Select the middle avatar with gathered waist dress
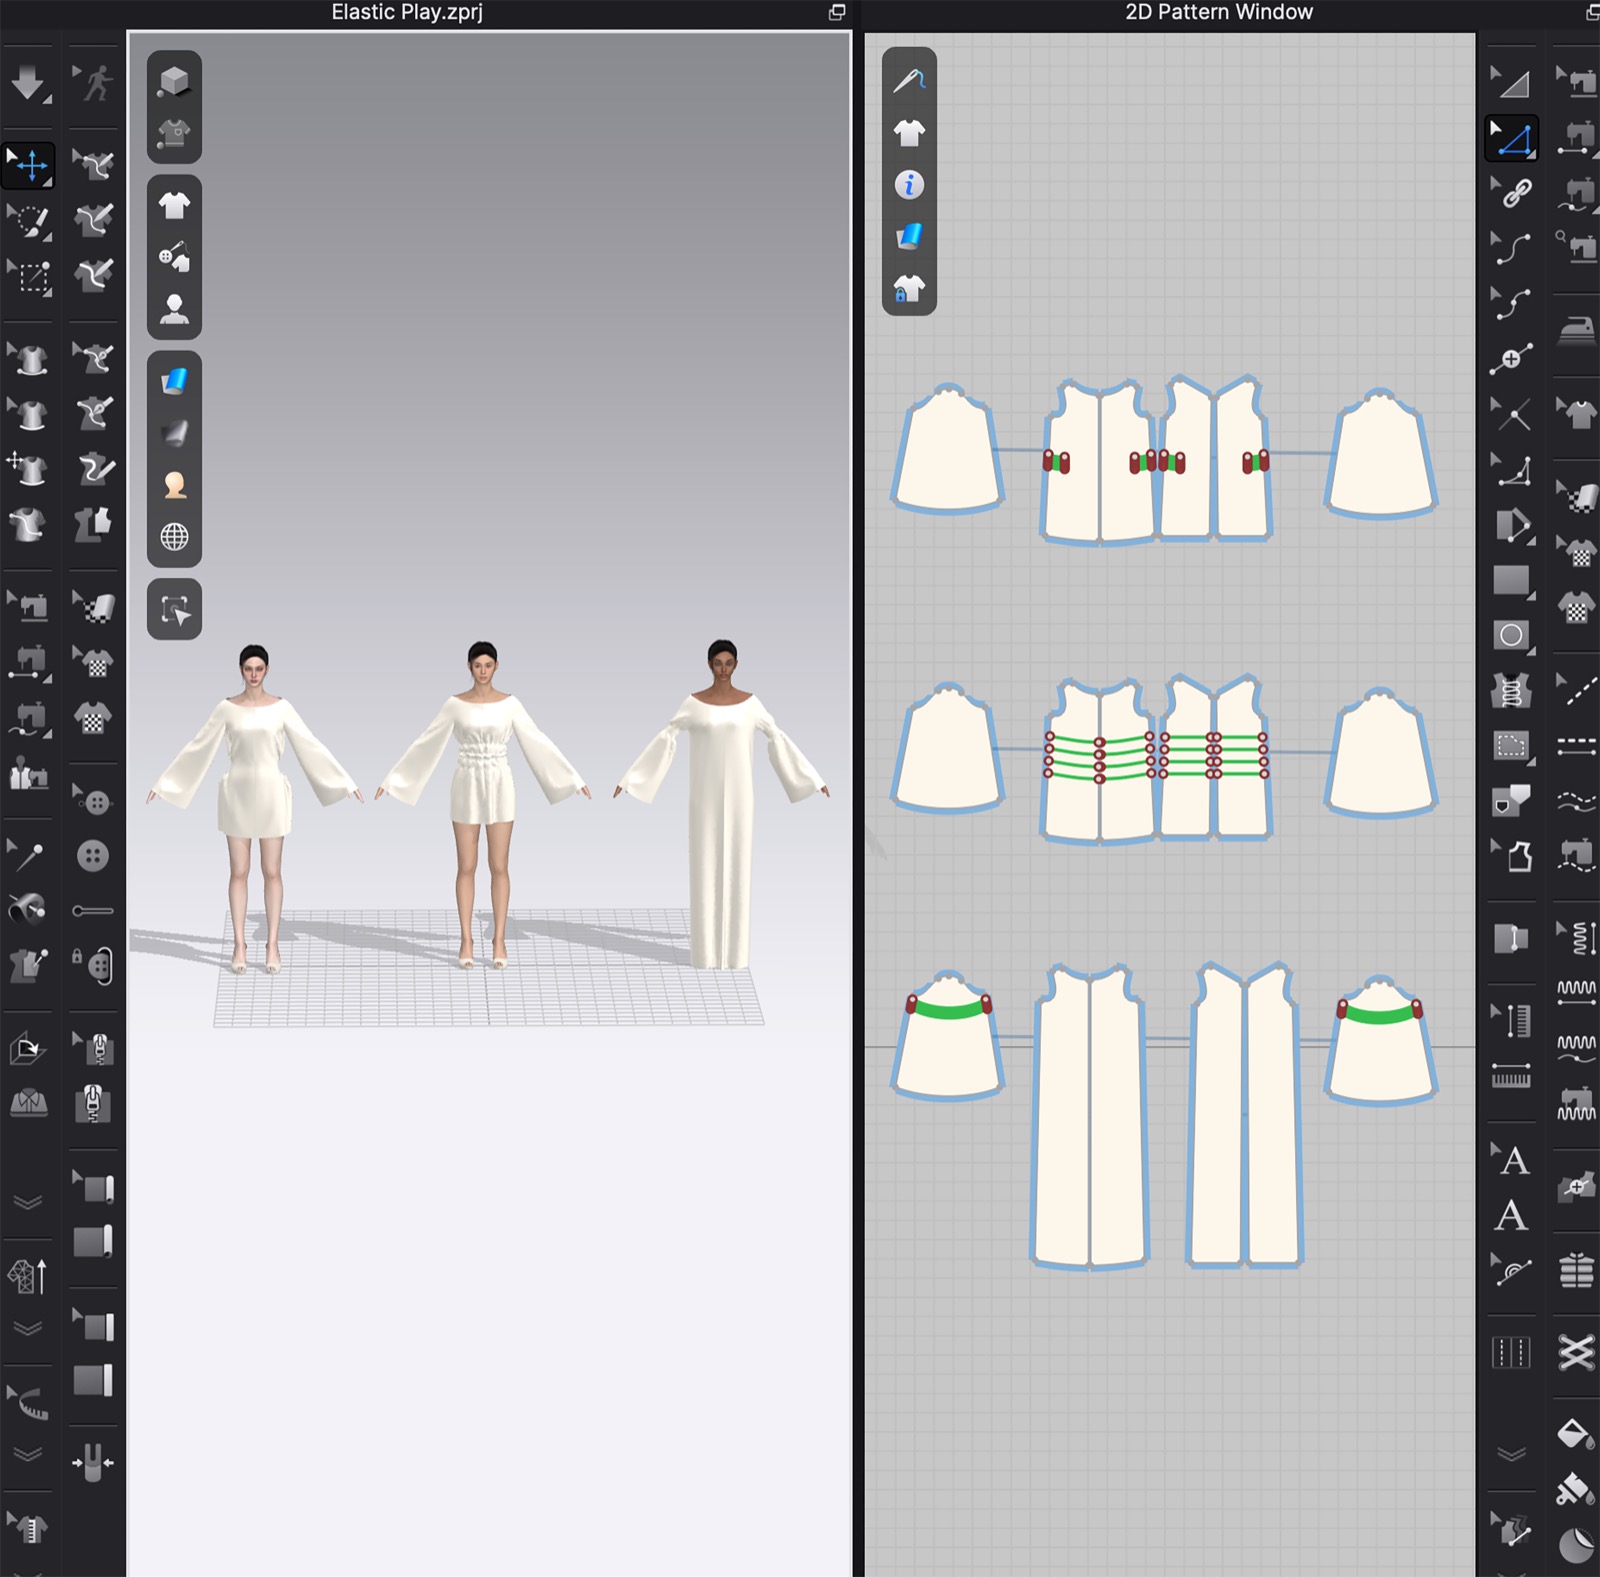 483,805
